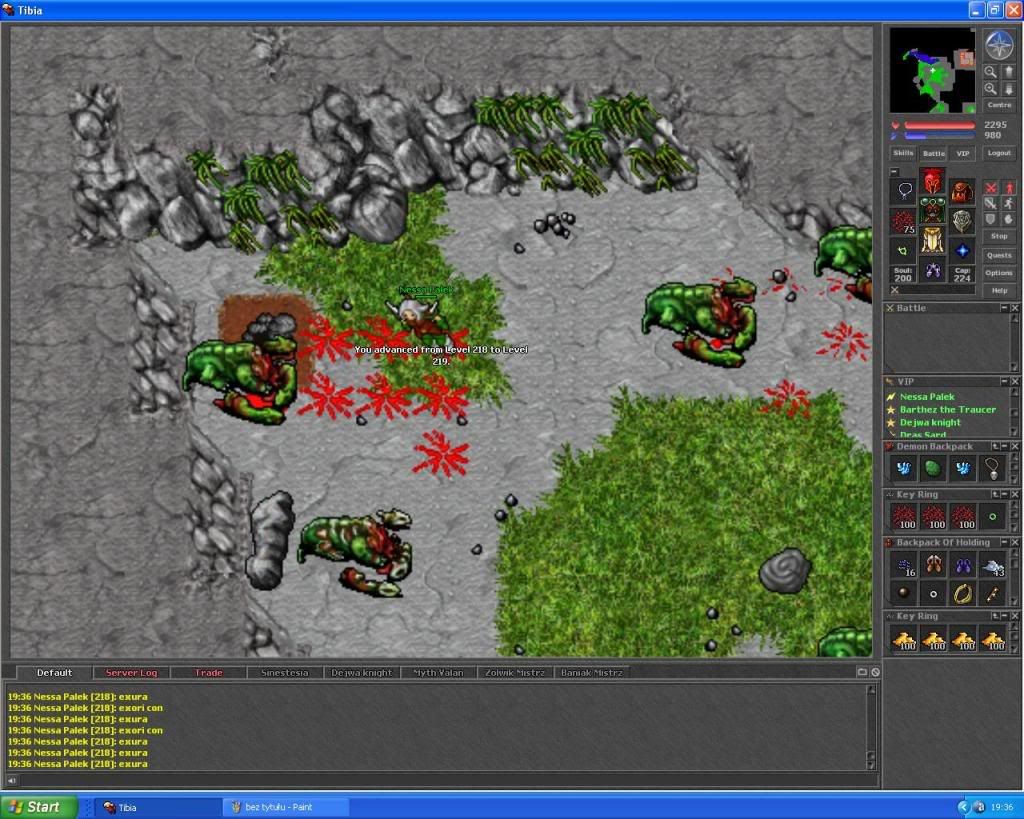This screenshot has width=1024, height=819.
Task: Click purple boots in Backpack Of Holding
Action: (x=963, y=564)
